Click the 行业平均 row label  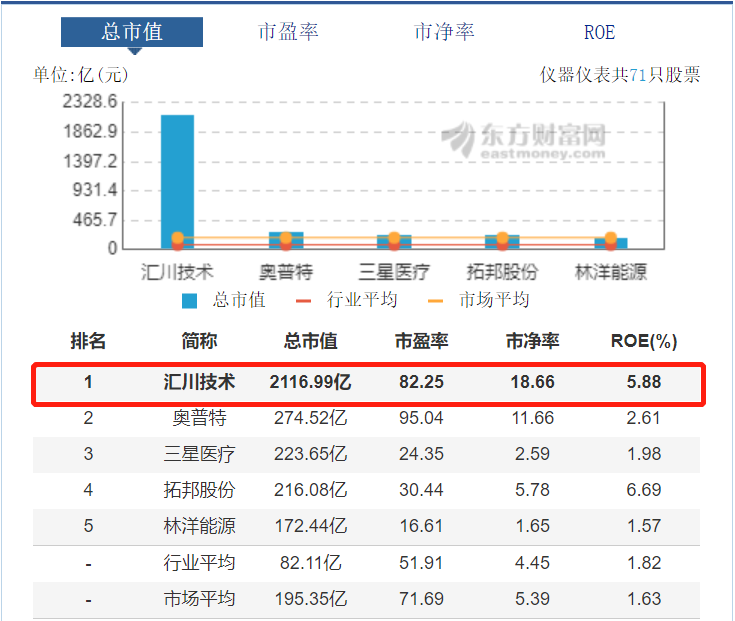(x=199, y=562)
